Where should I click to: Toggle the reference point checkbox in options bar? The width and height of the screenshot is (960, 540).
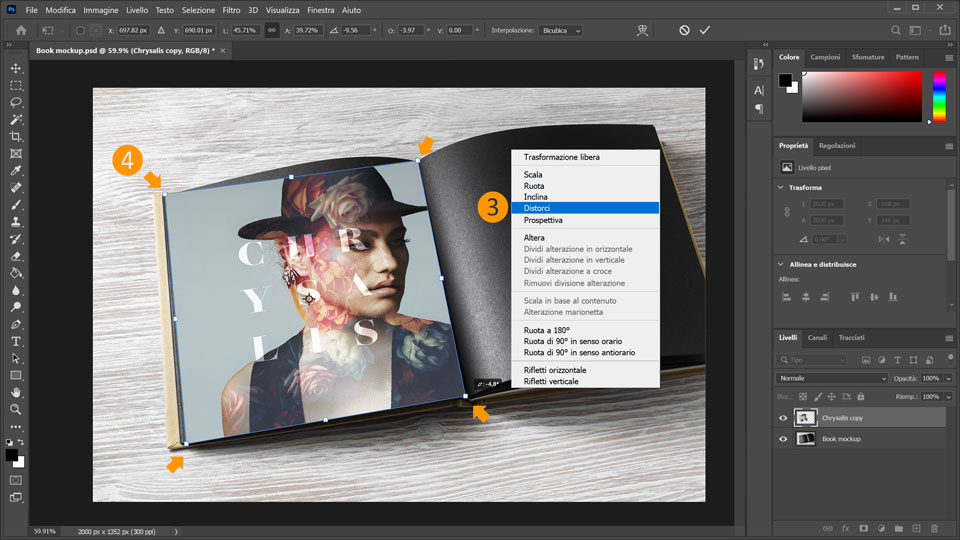pos(80,30)
